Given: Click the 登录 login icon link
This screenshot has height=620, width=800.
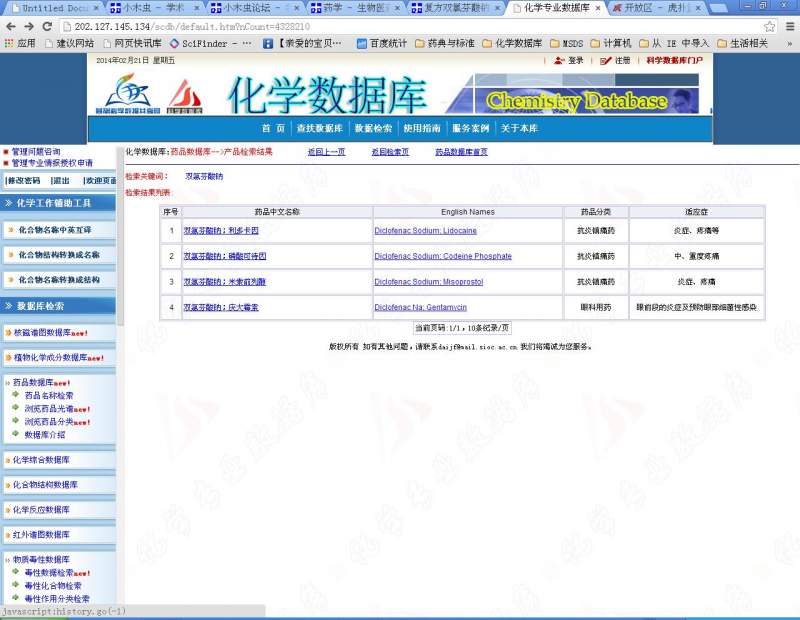Looking at the screenshot, I should pyautogui.click(x=568, y=60).
